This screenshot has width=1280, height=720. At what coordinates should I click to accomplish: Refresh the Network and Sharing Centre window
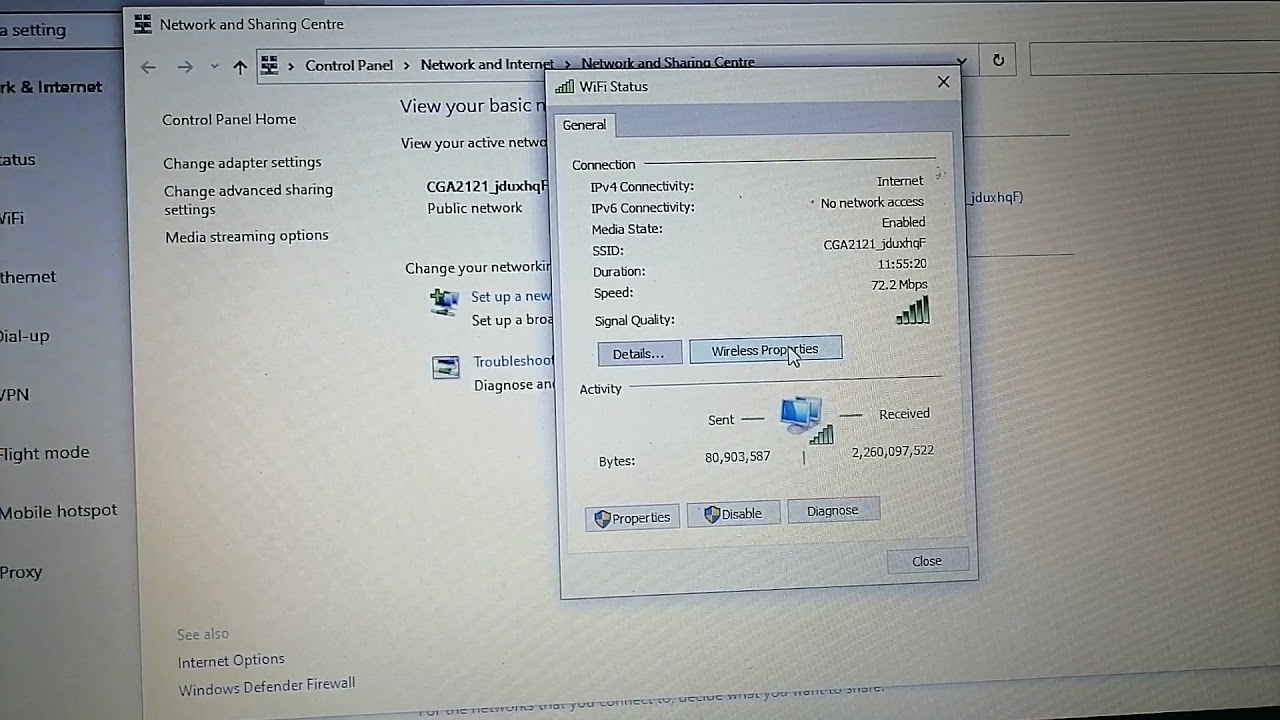[998, 60]
